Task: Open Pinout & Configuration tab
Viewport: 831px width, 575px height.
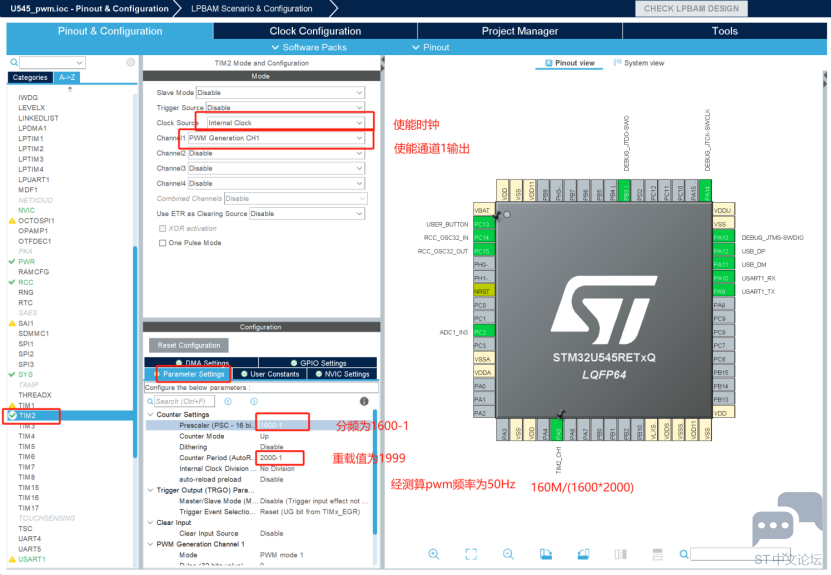Action: (x=110, y=31)
